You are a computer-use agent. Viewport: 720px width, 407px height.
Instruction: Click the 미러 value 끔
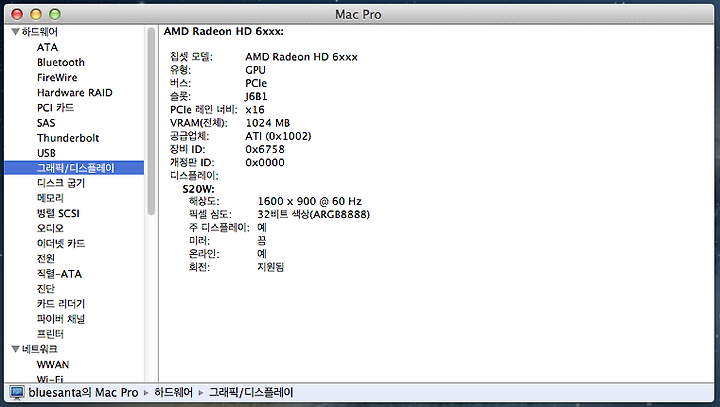point(262,241)
